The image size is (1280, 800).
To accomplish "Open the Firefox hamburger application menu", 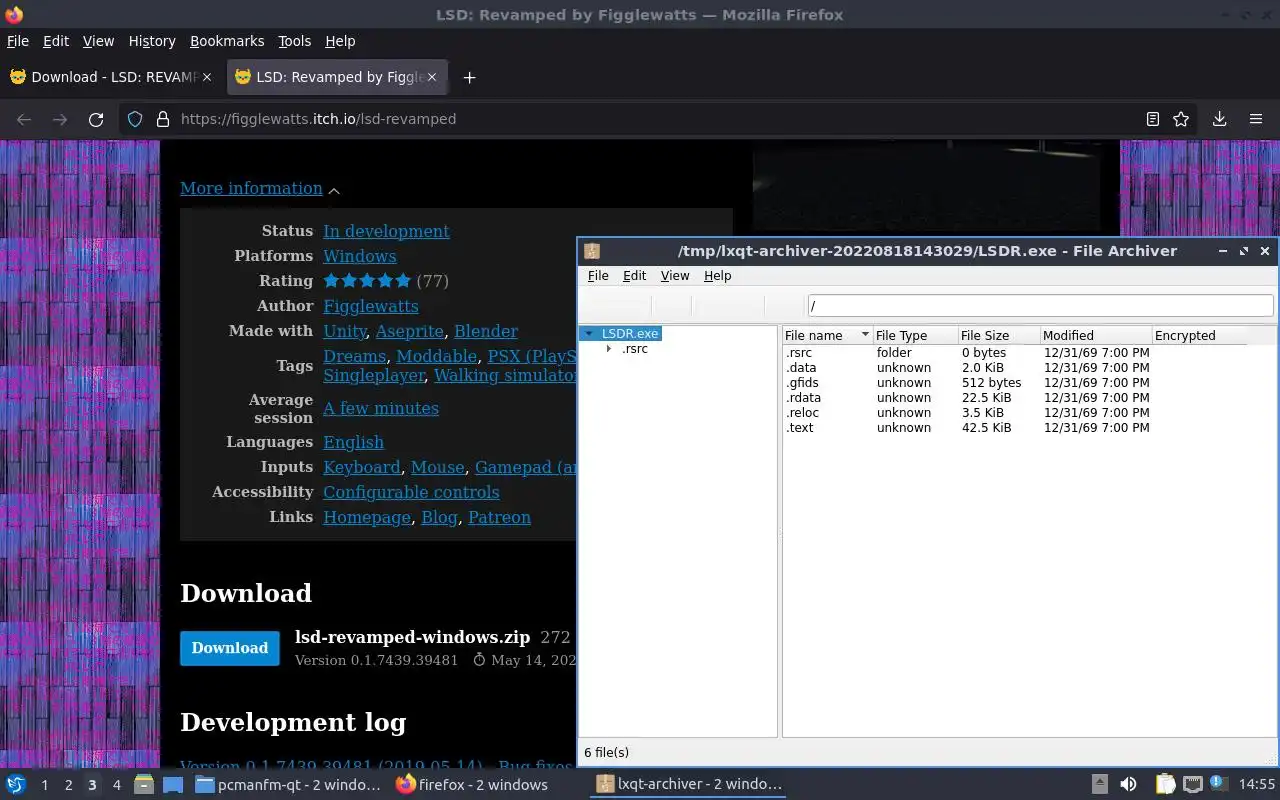I will coord(1256,119).
